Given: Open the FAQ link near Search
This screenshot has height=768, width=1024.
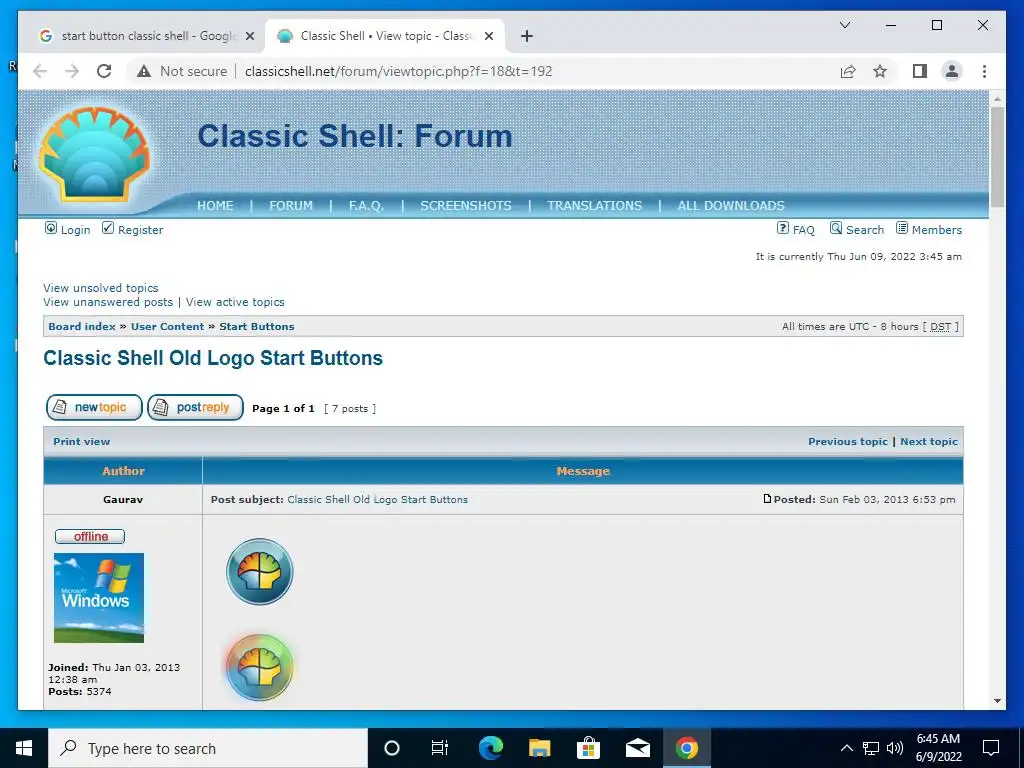Looking at the screenshot, I should tap(795, 229).
